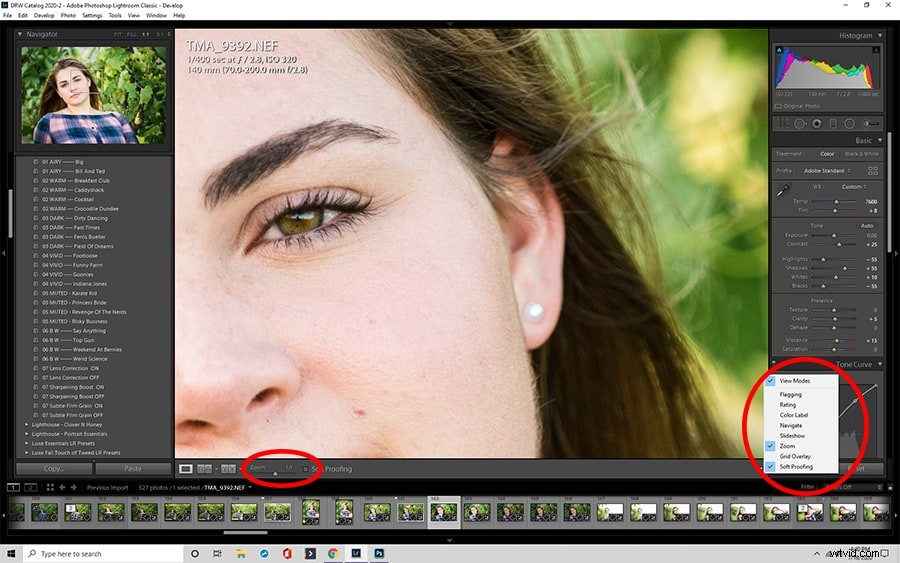The width and height of the screenshot is (900, 563).
Task: Set Navigator zoom to FIT
Action: (118, 34)
